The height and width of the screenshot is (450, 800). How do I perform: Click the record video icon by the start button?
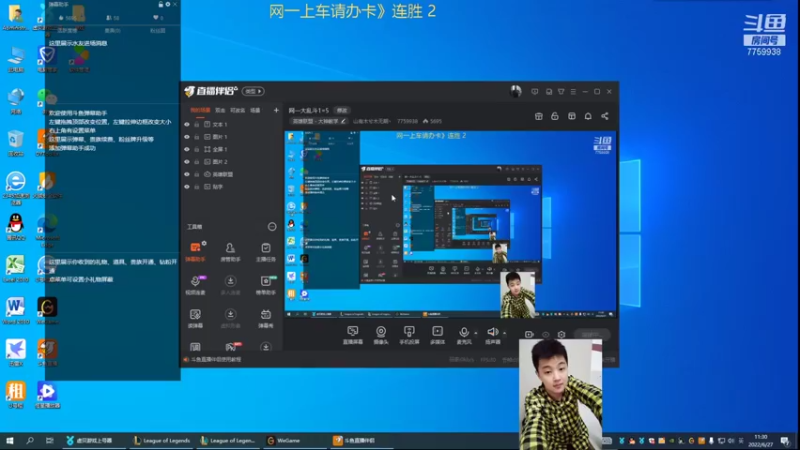point(529,335)
